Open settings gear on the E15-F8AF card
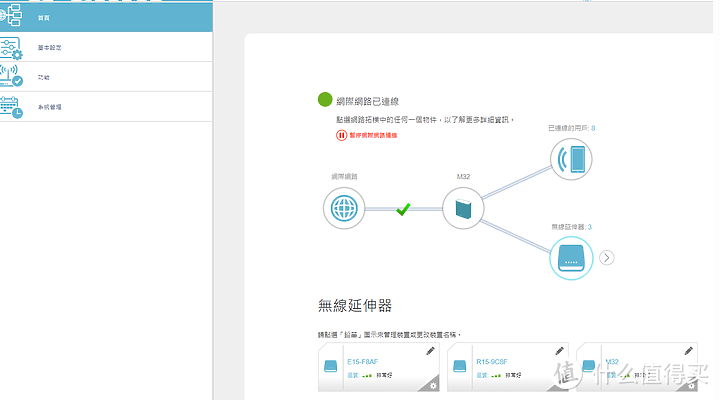The height and width of the screenshot is (400, 720). (x=433, y=386)
